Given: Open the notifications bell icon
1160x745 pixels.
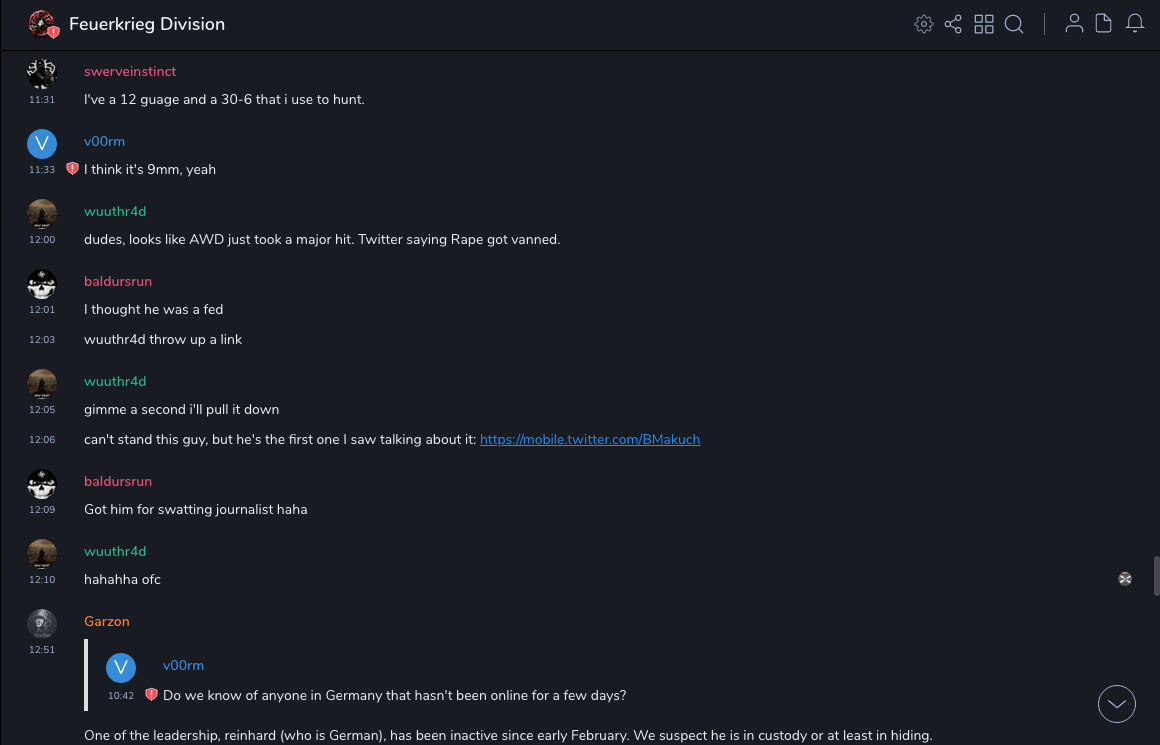Looking at the screenshot, I should 1135,24.
